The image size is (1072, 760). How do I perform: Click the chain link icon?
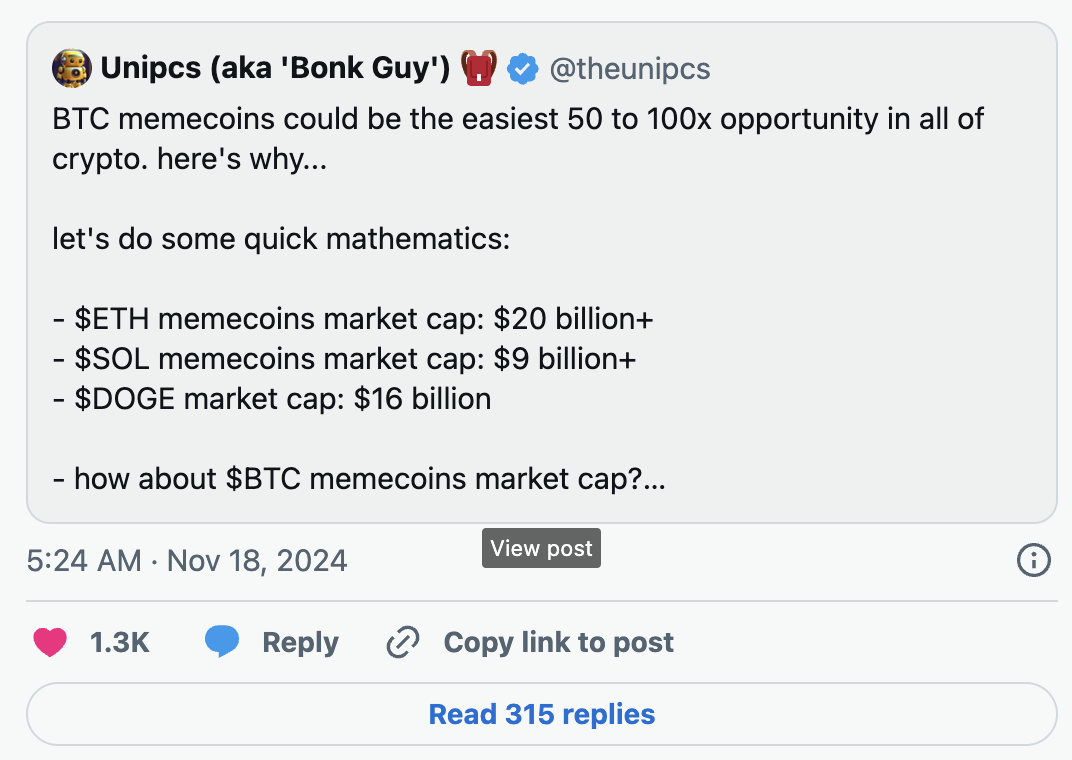click(403, 642)
